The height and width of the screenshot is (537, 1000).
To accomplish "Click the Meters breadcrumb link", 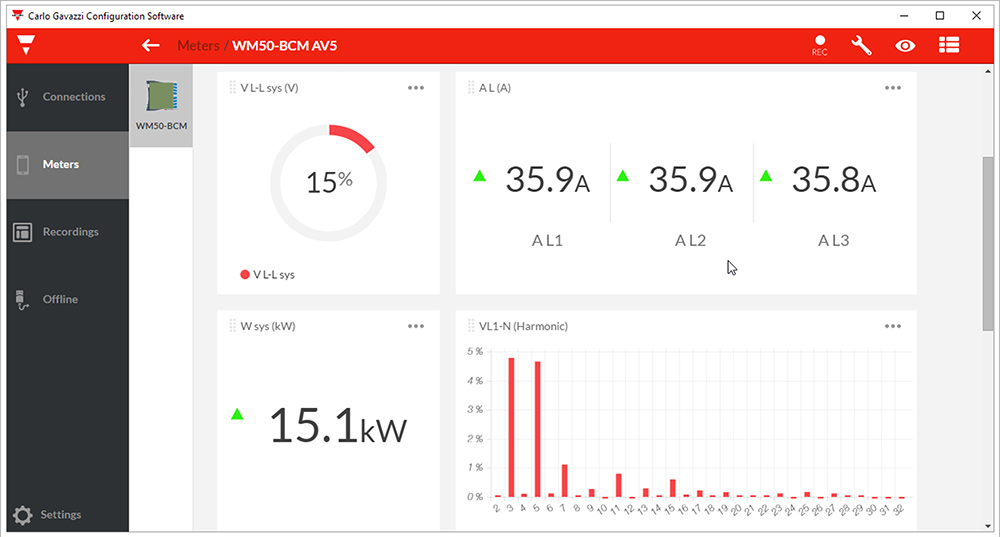I will pyautogui.click(x=198, y=46).
